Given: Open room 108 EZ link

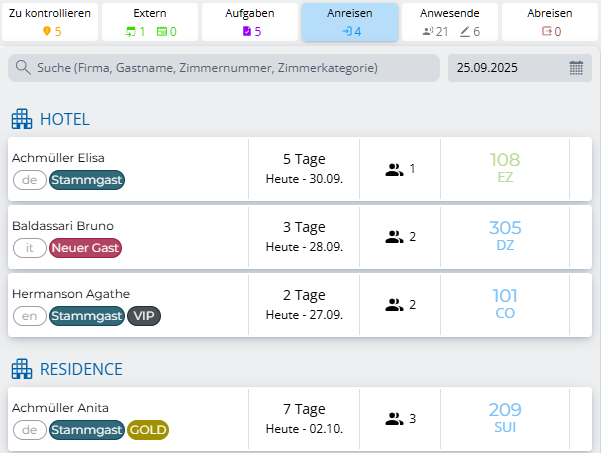Looking at the screenshot, I should click(505, 168).
